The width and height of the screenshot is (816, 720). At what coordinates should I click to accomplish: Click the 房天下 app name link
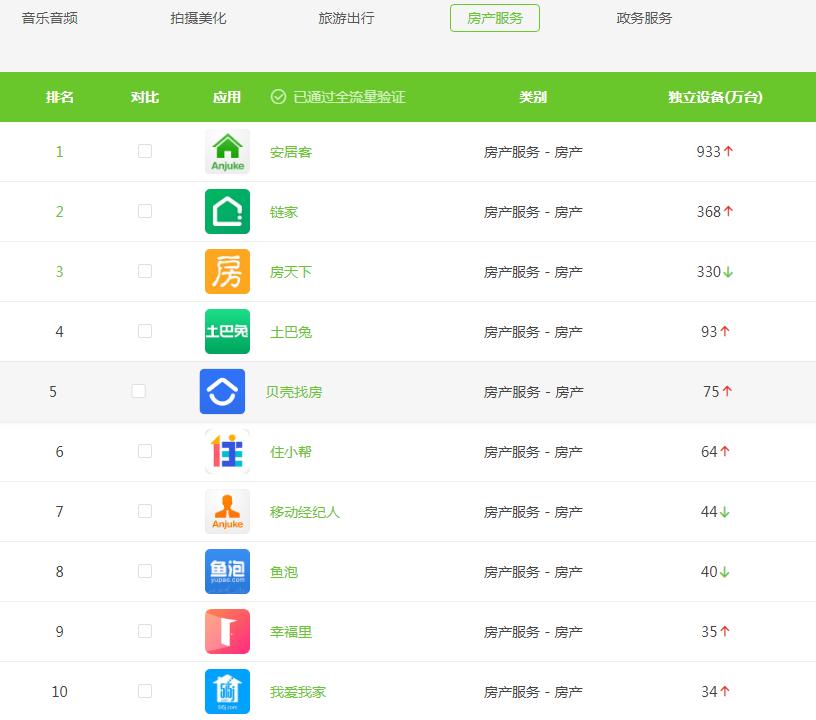pyautogui.click(x=290, y=271)
